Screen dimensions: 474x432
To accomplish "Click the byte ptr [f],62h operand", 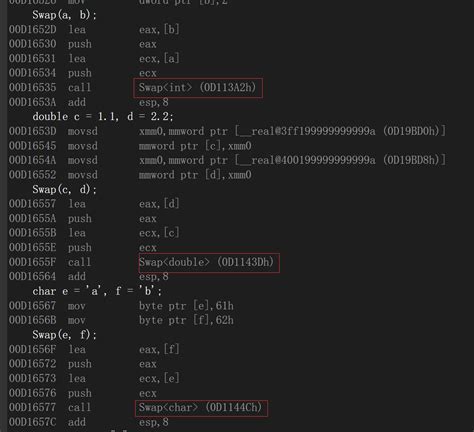I will [x=186, y=320].
